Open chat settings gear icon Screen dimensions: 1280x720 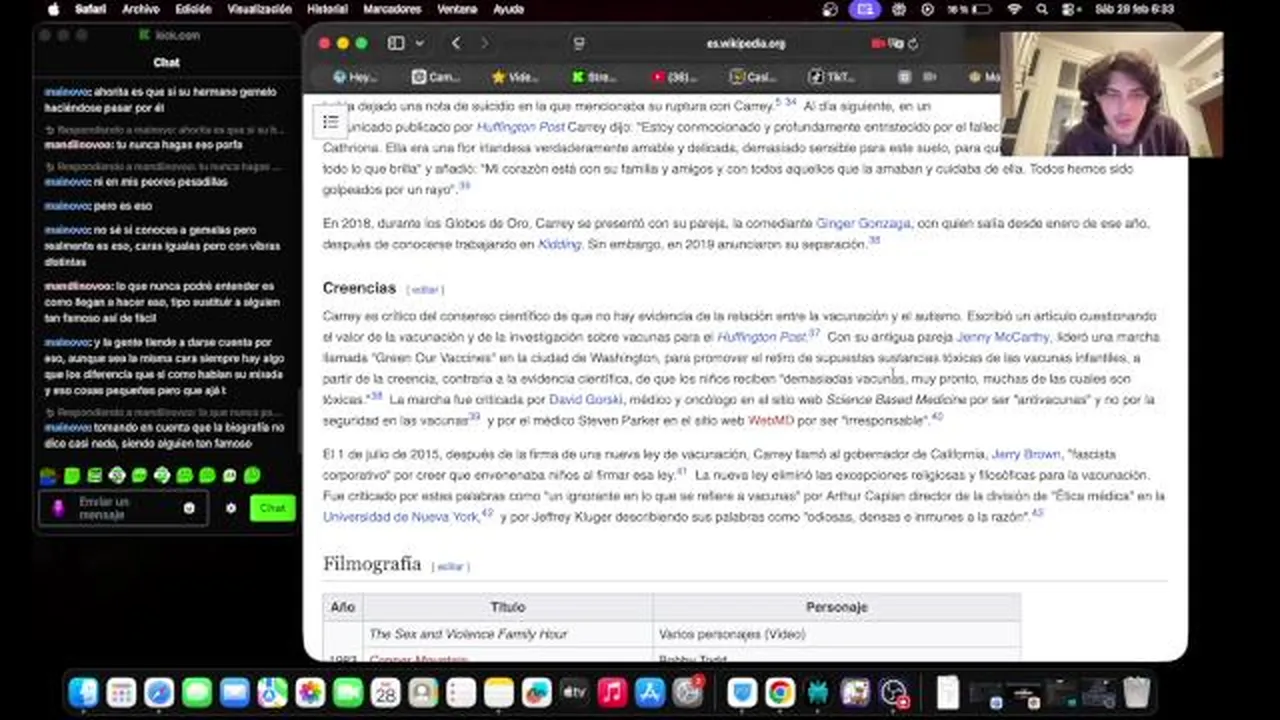(x=231, y=508)
